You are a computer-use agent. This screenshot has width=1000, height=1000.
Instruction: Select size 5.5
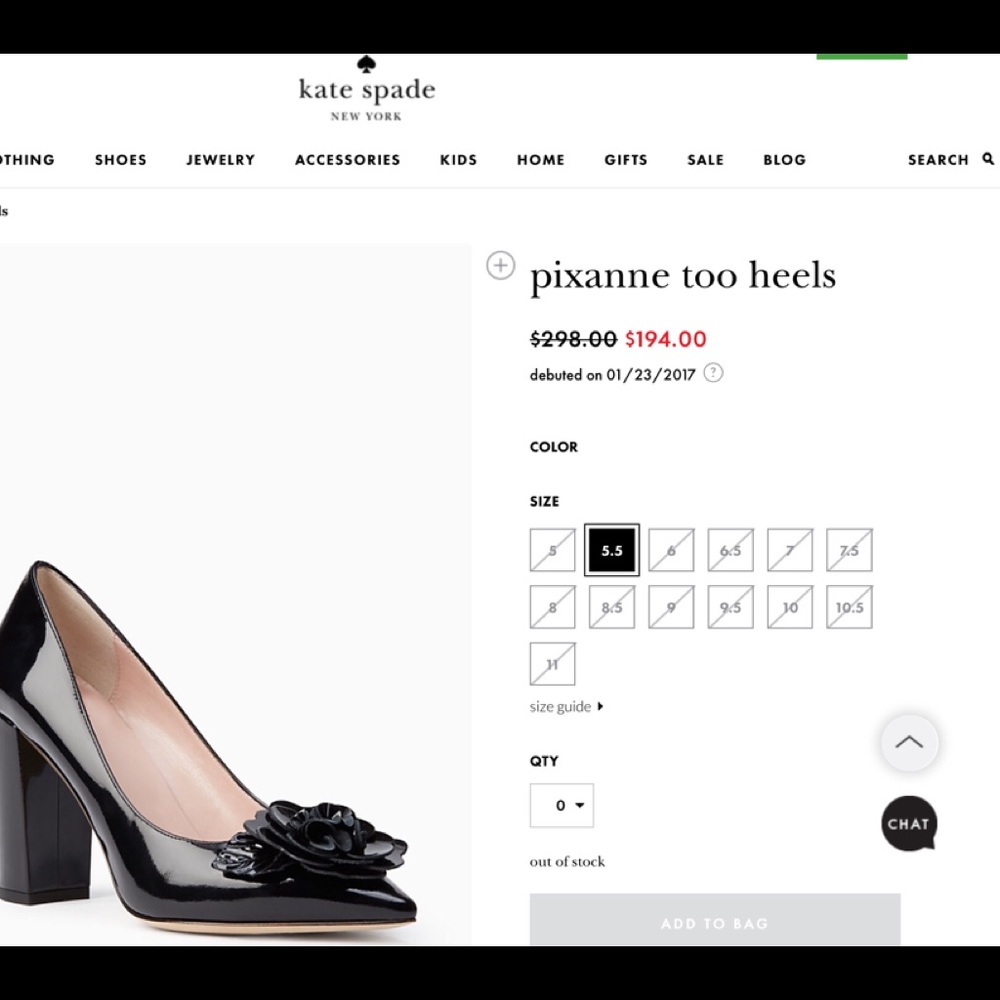tap(612, 550)
